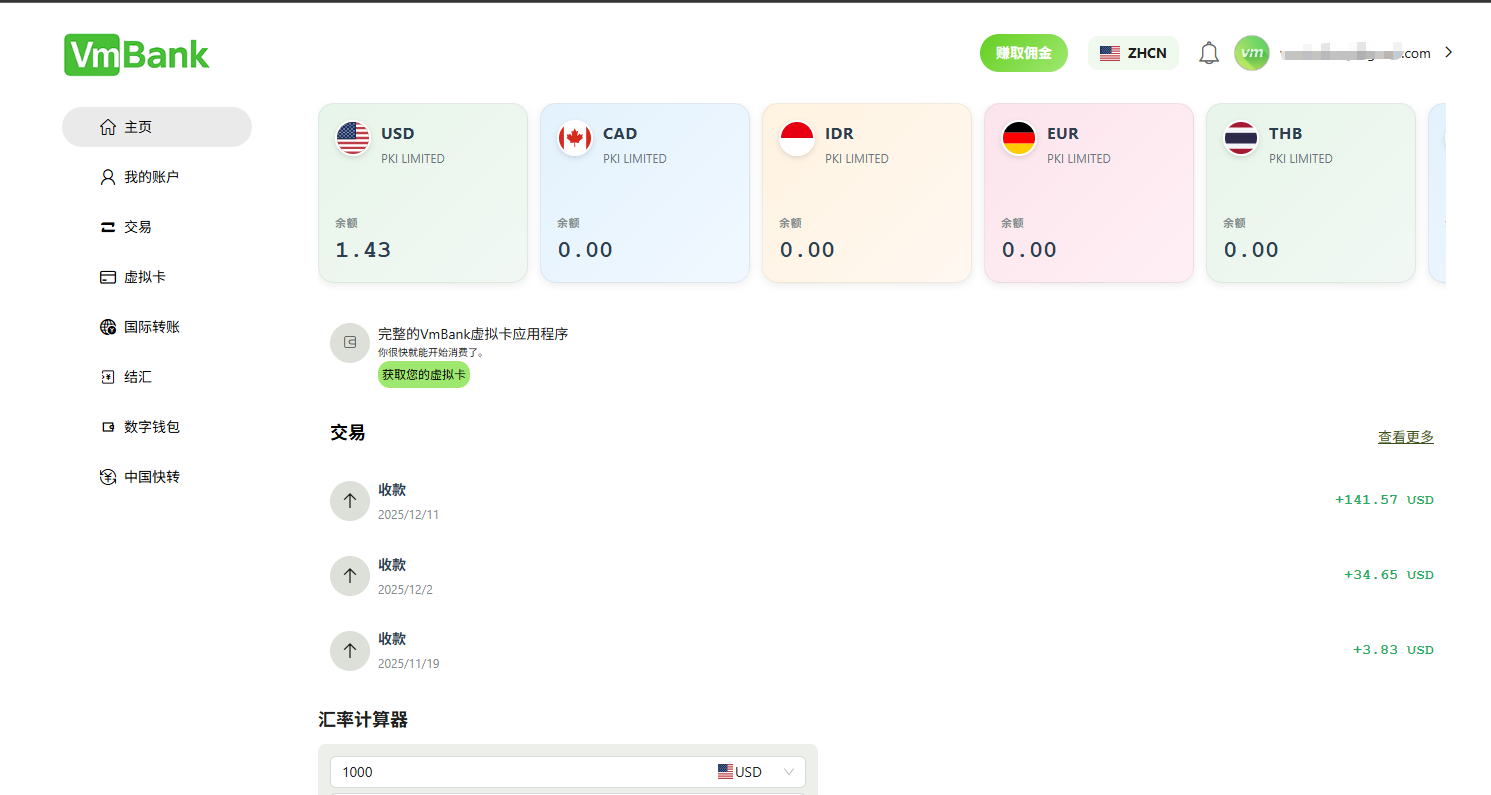Expand the account menu via right chevron
The height and width of the screenshot is (795, 1491).
[1449, 52]
